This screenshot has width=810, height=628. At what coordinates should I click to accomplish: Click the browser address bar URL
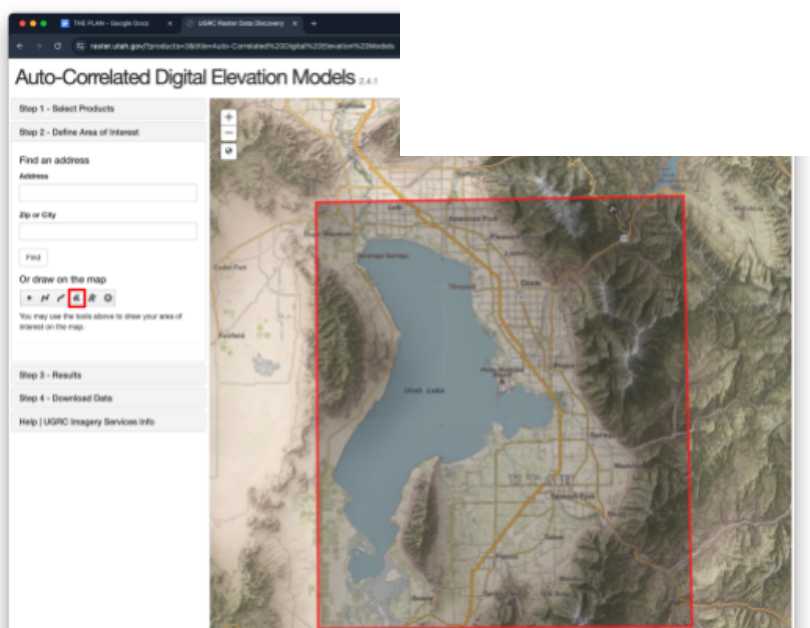242,46
